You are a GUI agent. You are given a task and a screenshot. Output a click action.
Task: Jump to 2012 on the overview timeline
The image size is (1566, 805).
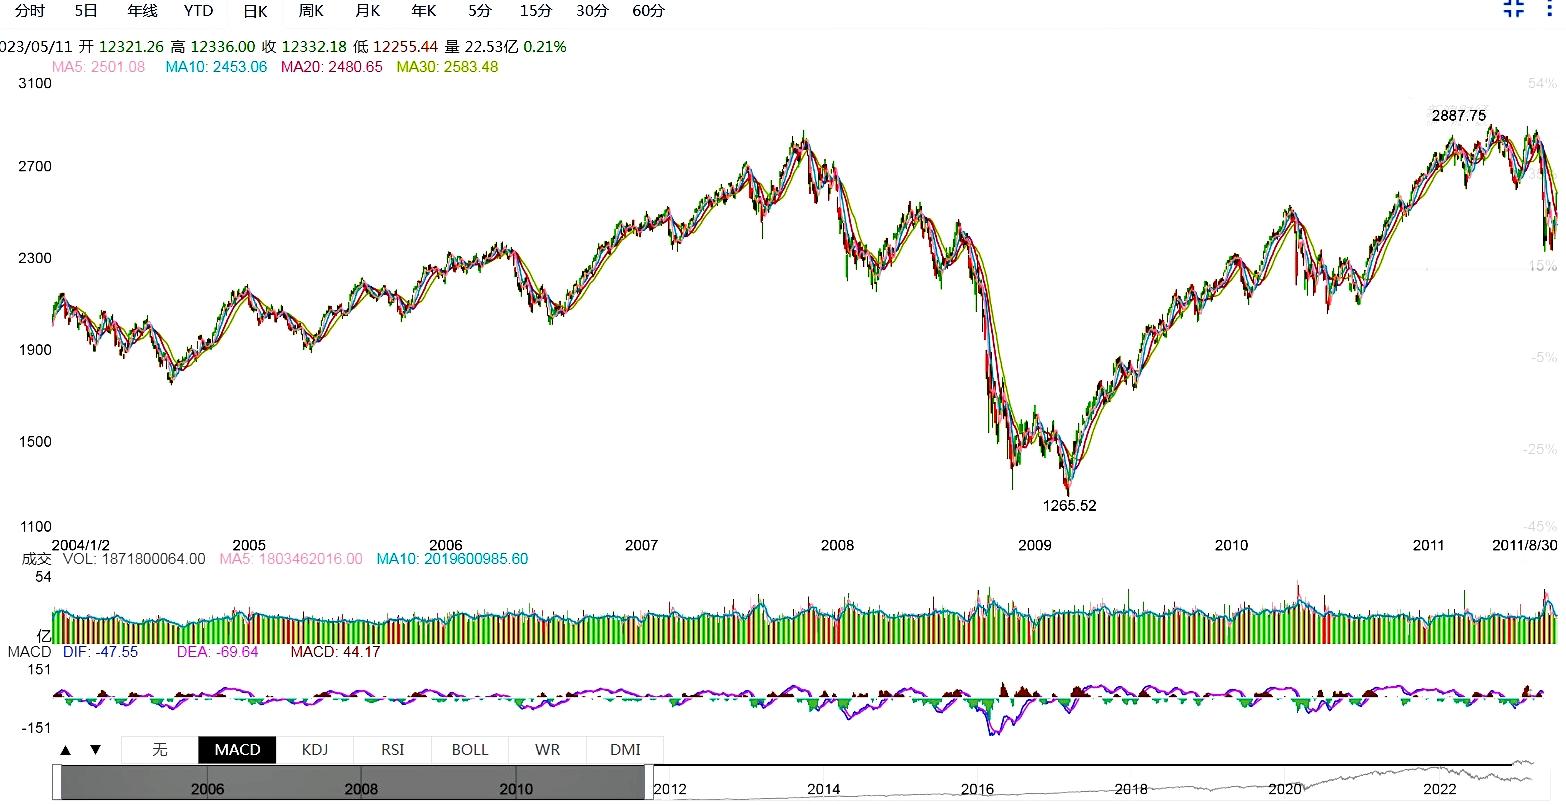pyautogui.click(x=670, y=789)
